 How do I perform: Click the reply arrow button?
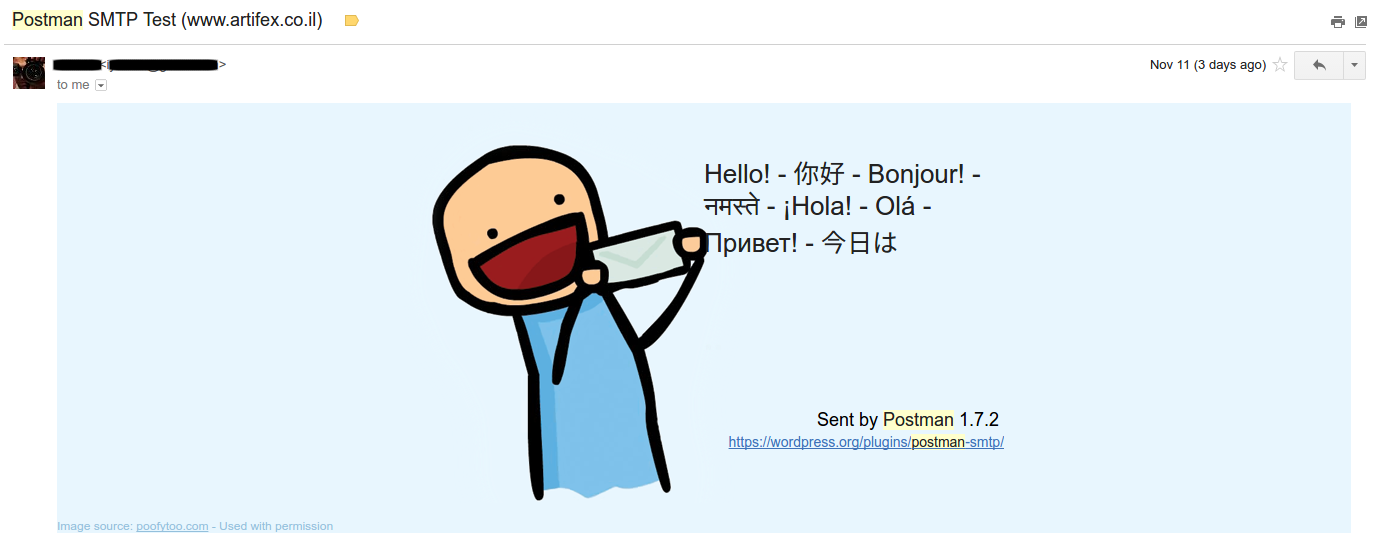[x=1319, y=65]
